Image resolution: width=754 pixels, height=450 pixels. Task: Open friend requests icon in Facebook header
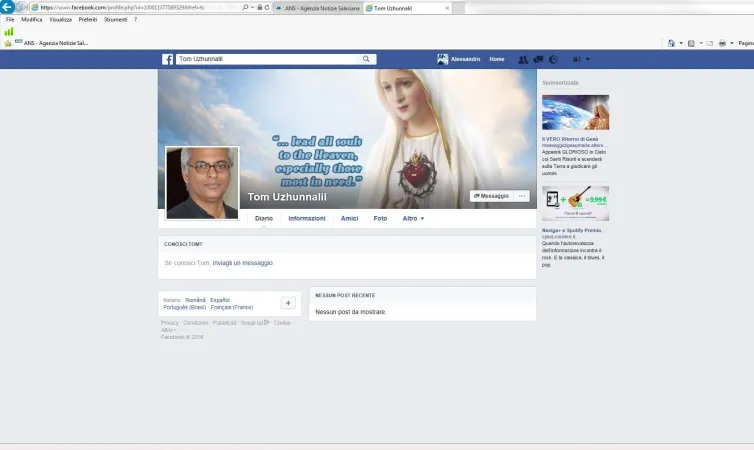(523, 60)
